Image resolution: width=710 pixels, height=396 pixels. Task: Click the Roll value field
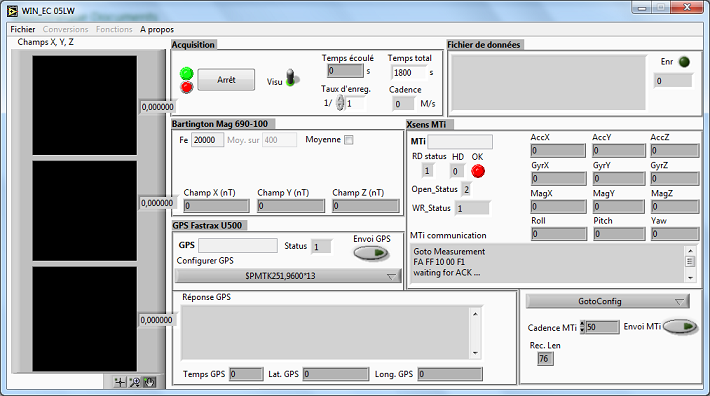tap(559, 234)
